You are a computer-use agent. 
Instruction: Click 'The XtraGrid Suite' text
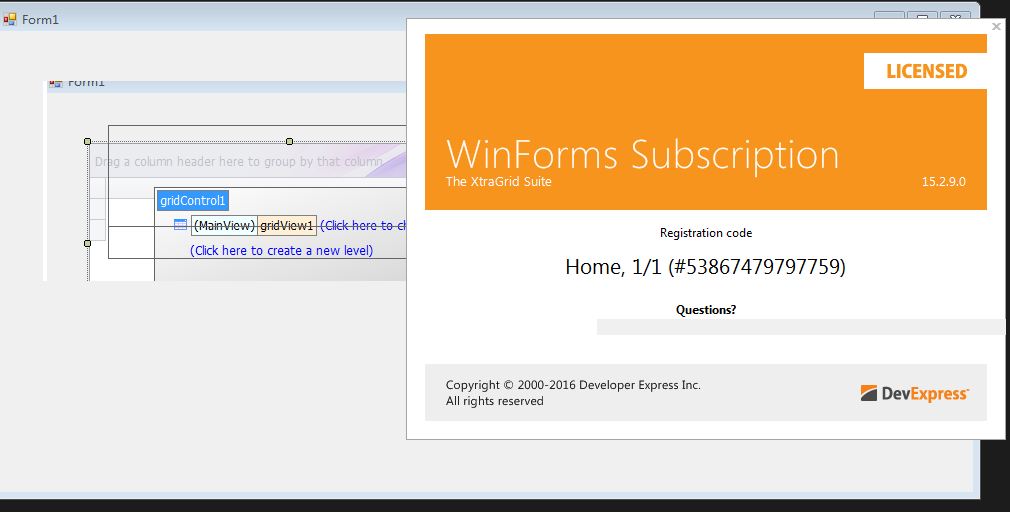coord(499,182)
